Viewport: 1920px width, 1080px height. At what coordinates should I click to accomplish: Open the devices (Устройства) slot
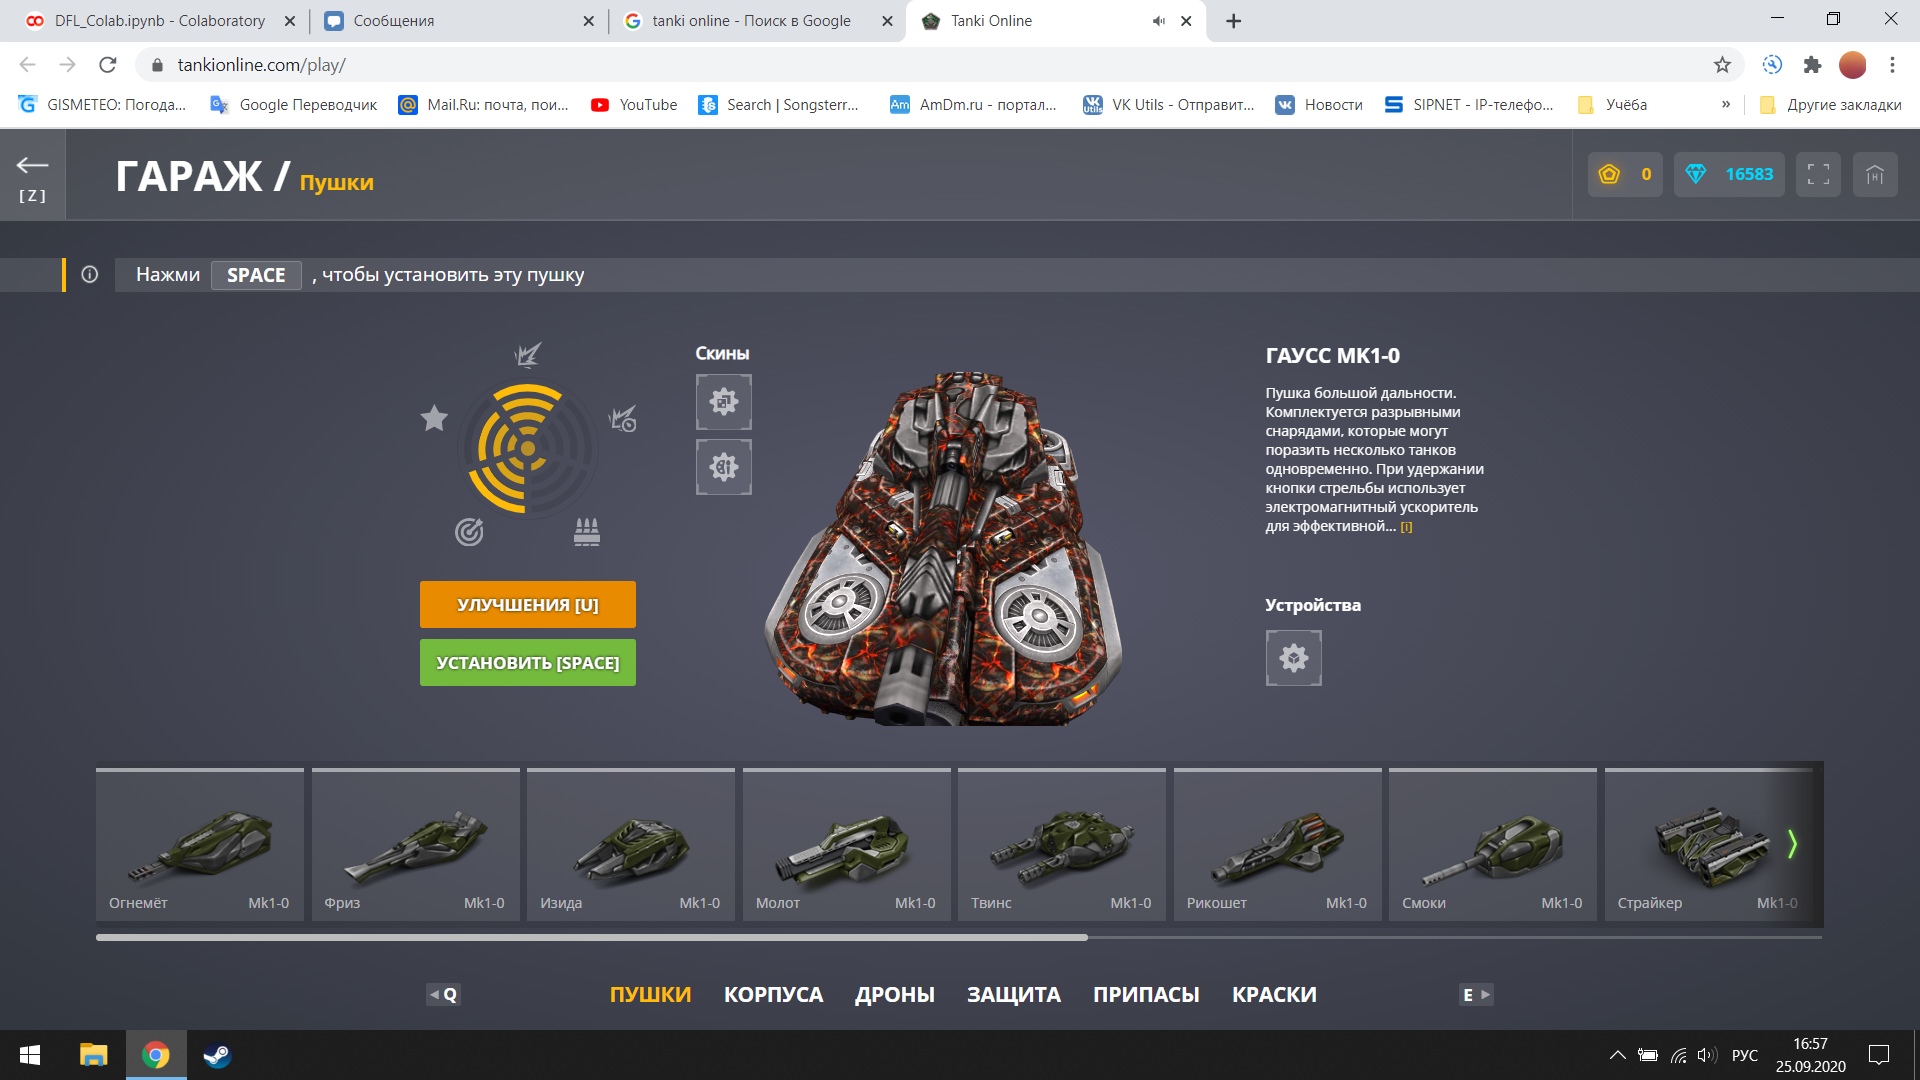click(x=1294, y=658)
